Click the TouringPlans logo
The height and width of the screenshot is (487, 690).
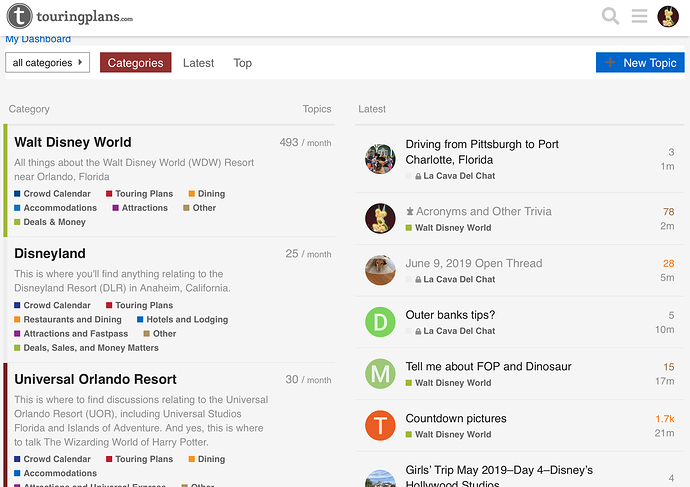(70, 16)
